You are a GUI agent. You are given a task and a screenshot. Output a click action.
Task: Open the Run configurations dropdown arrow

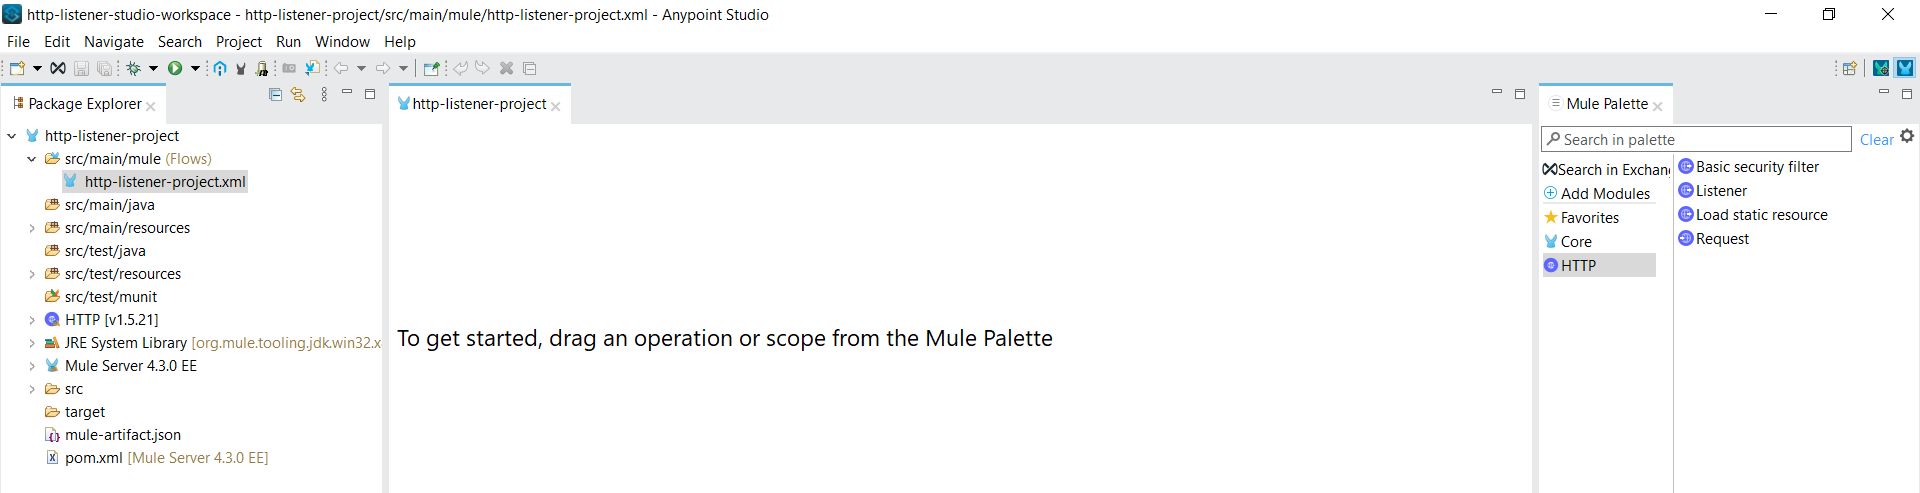[x=195, y=68]
